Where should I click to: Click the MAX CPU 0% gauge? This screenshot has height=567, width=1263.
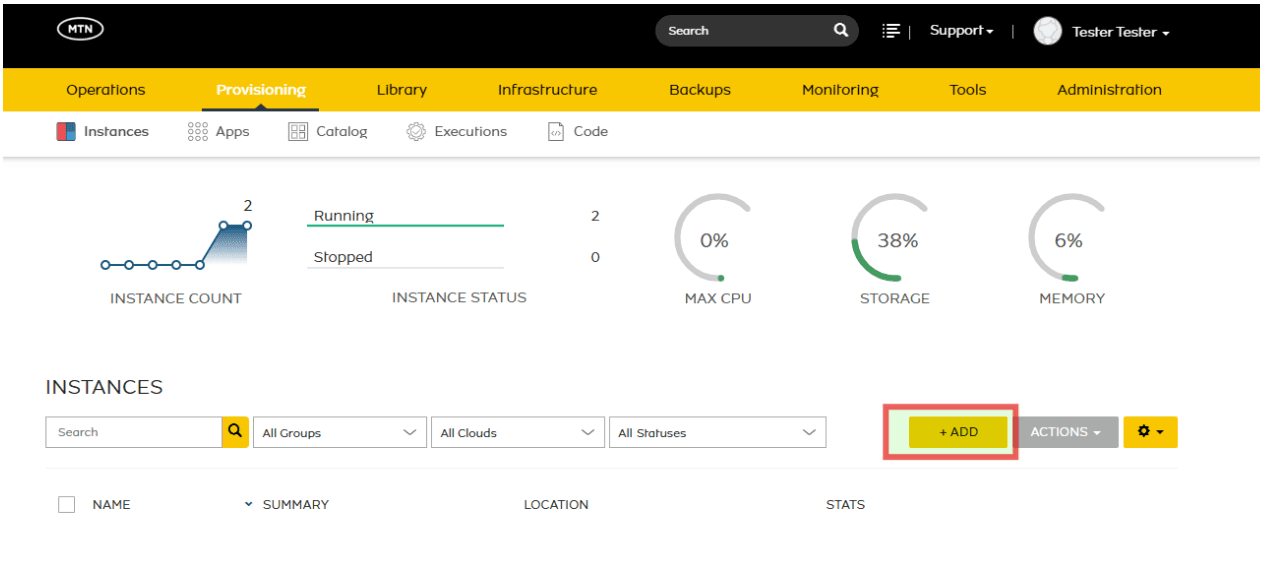click(714, 240)
